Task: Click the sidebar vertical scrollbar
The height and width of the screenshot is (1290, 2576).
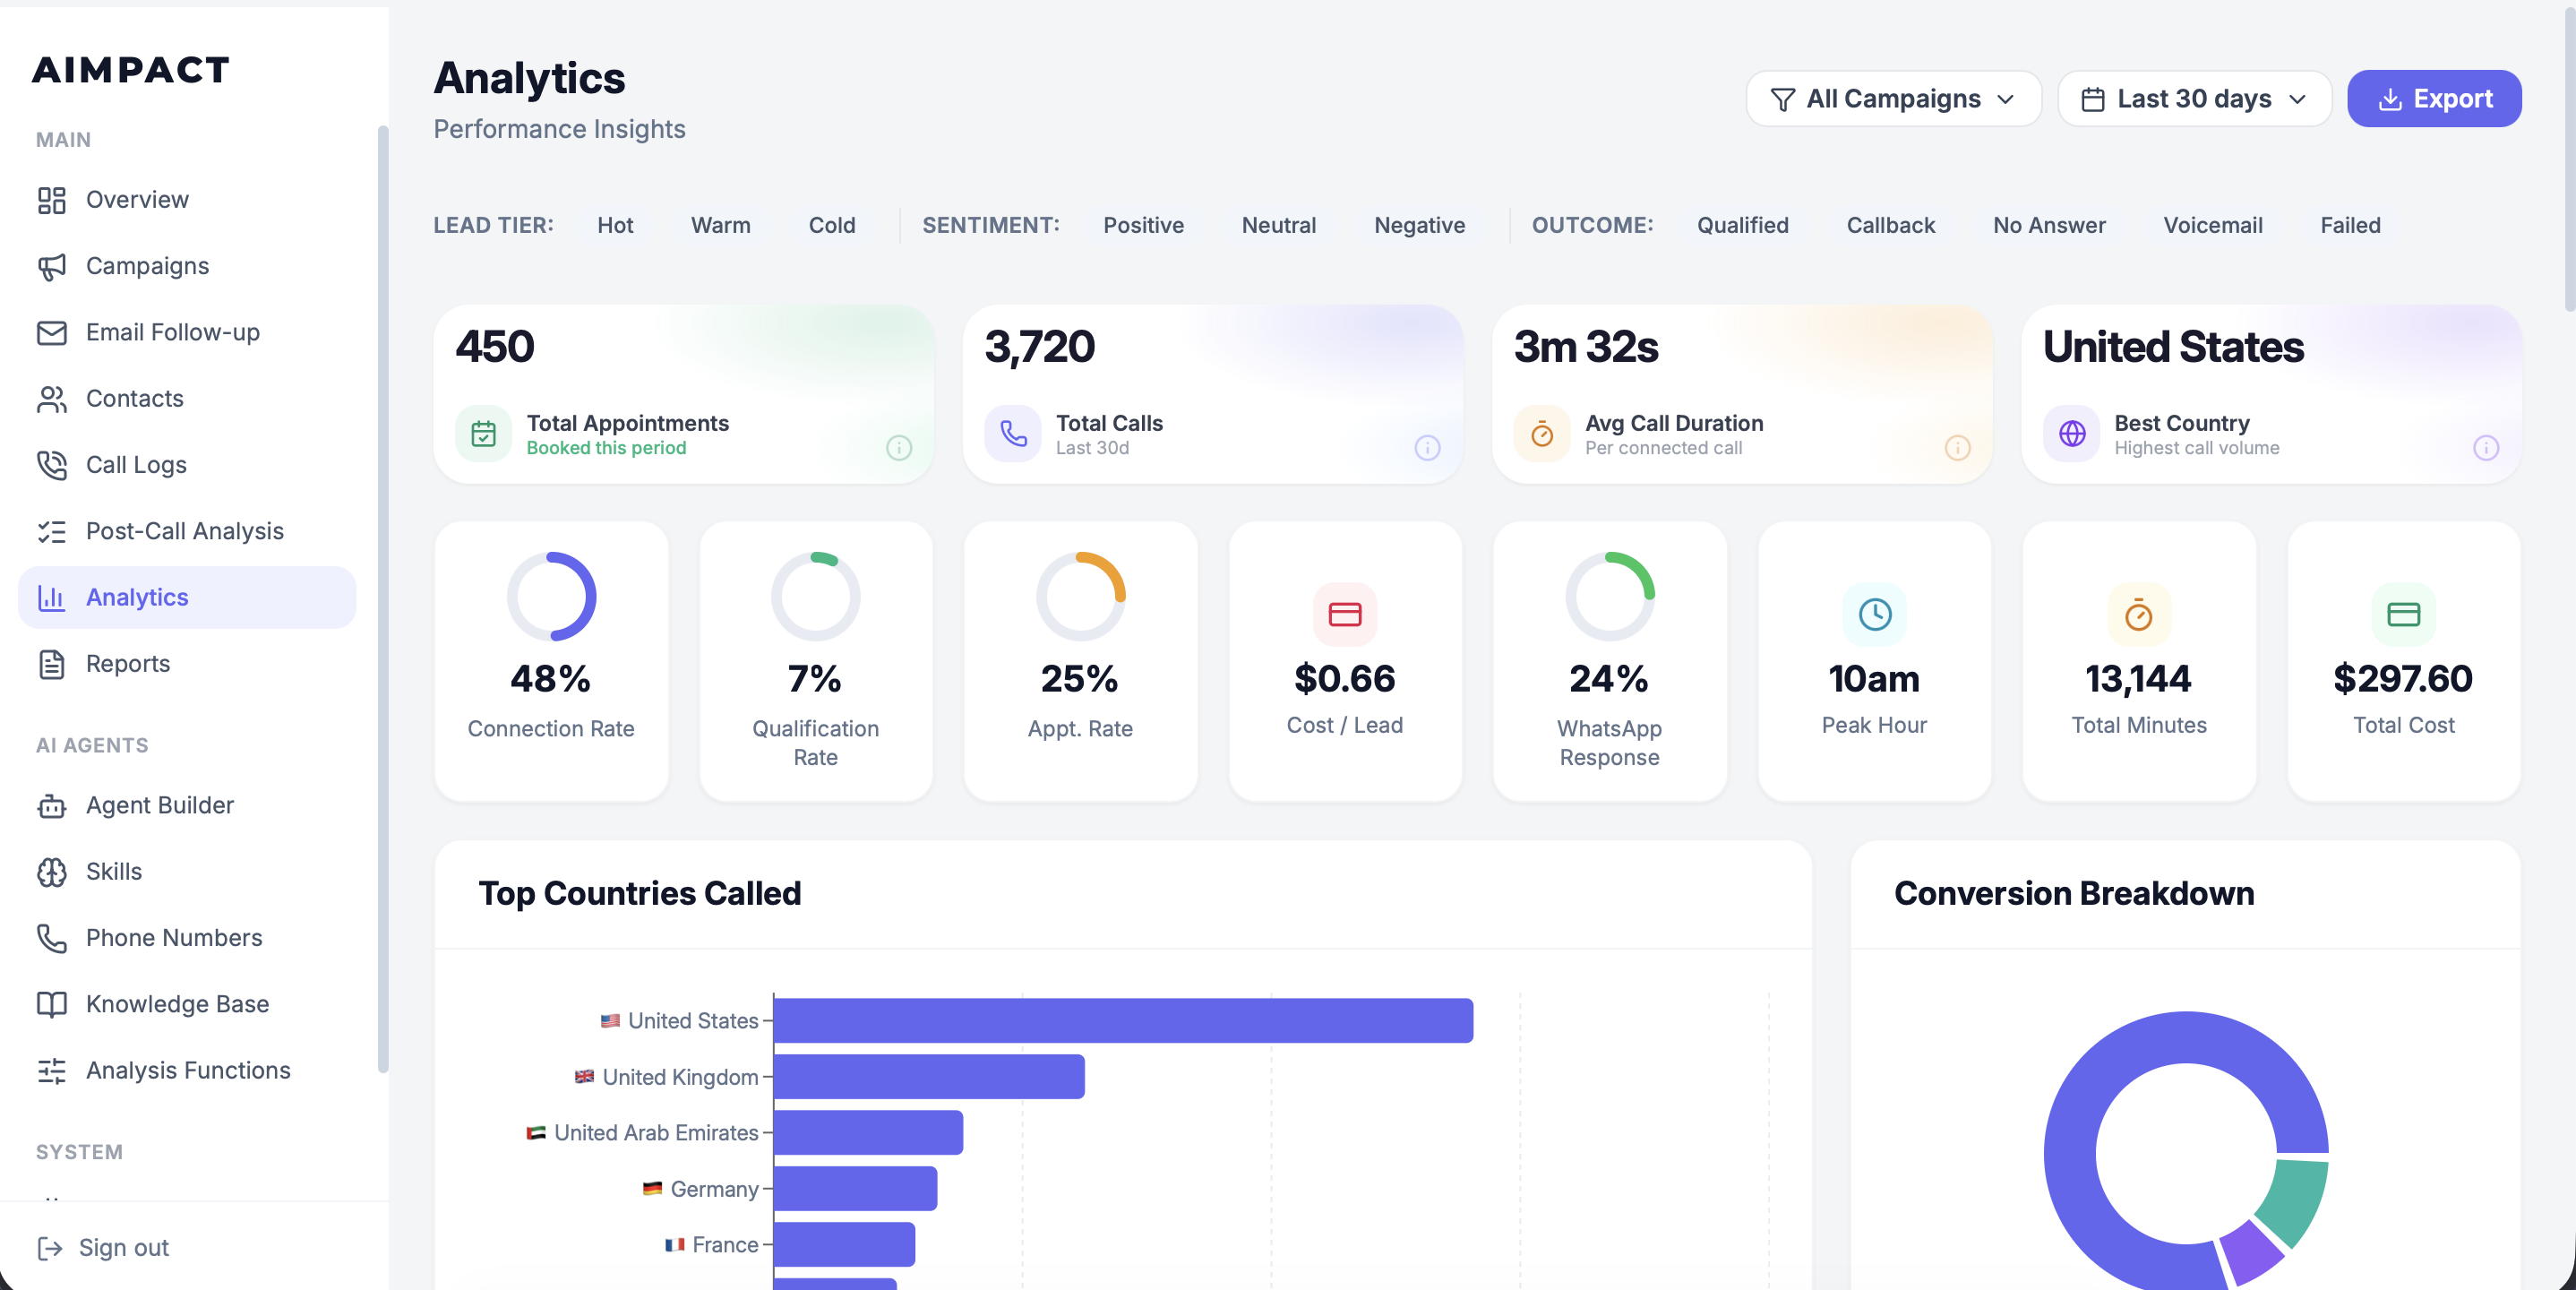Action: (x=382, y=600)
